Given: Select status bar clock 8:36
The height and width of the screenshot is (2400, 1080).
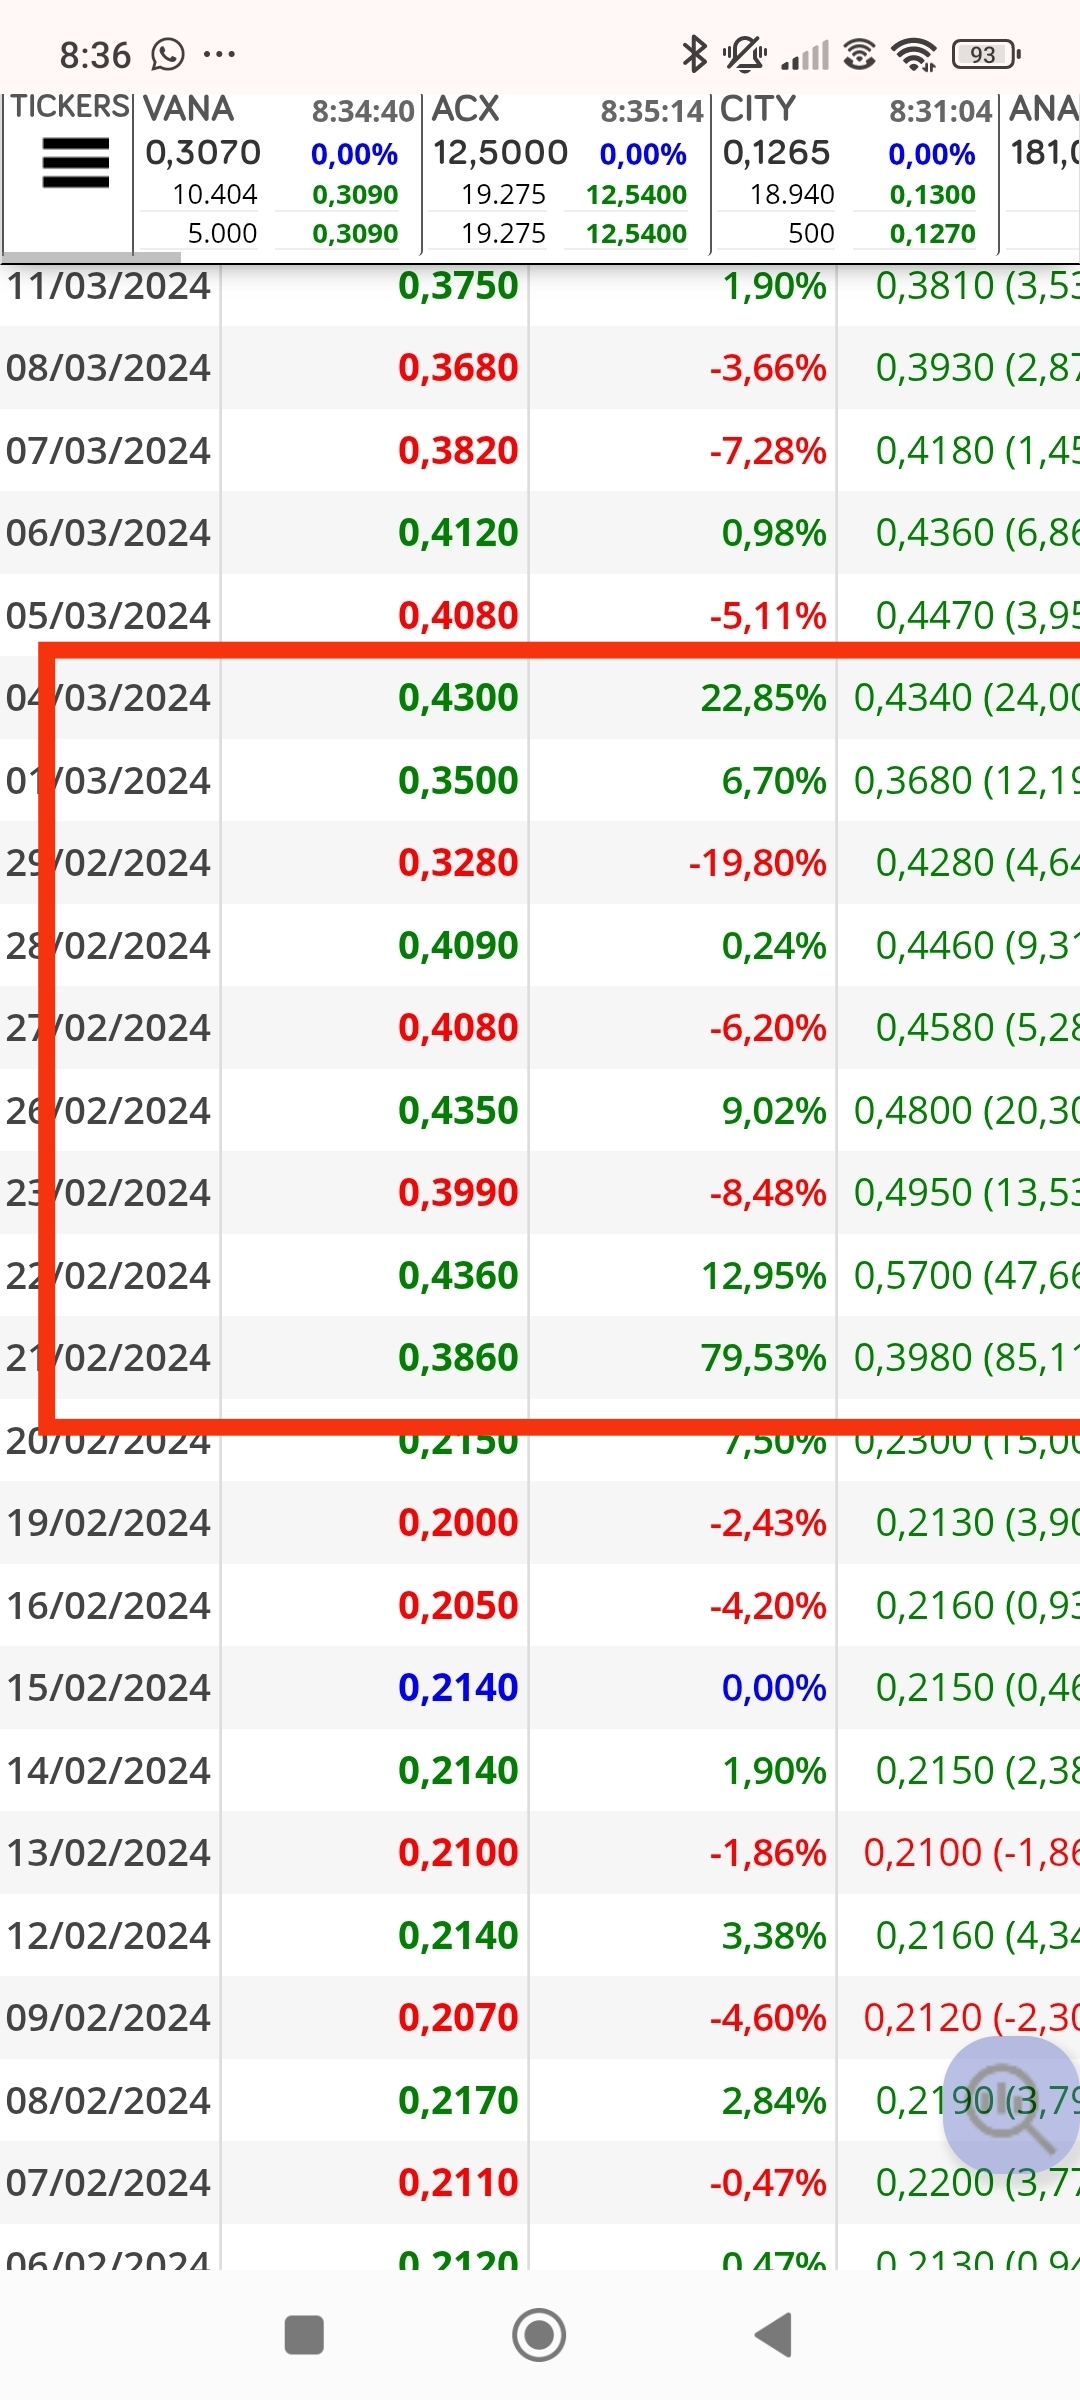Looking at the screenshot, I should tap(95, 55).
